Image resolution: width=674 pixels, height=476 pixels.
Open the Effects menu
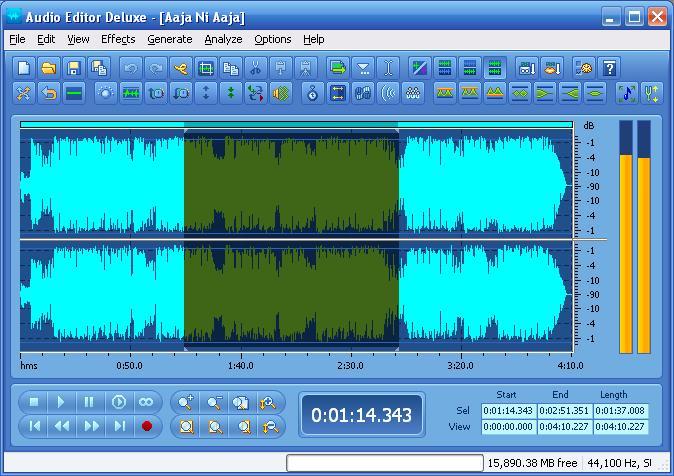coord(118,39)
